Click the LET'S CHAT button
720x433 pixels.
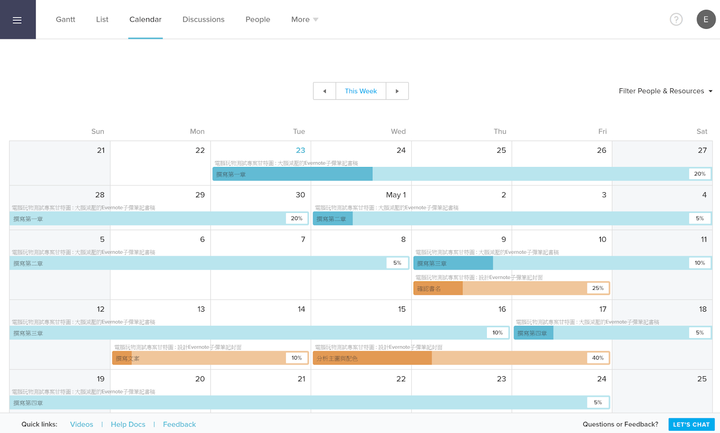(691, 424)
